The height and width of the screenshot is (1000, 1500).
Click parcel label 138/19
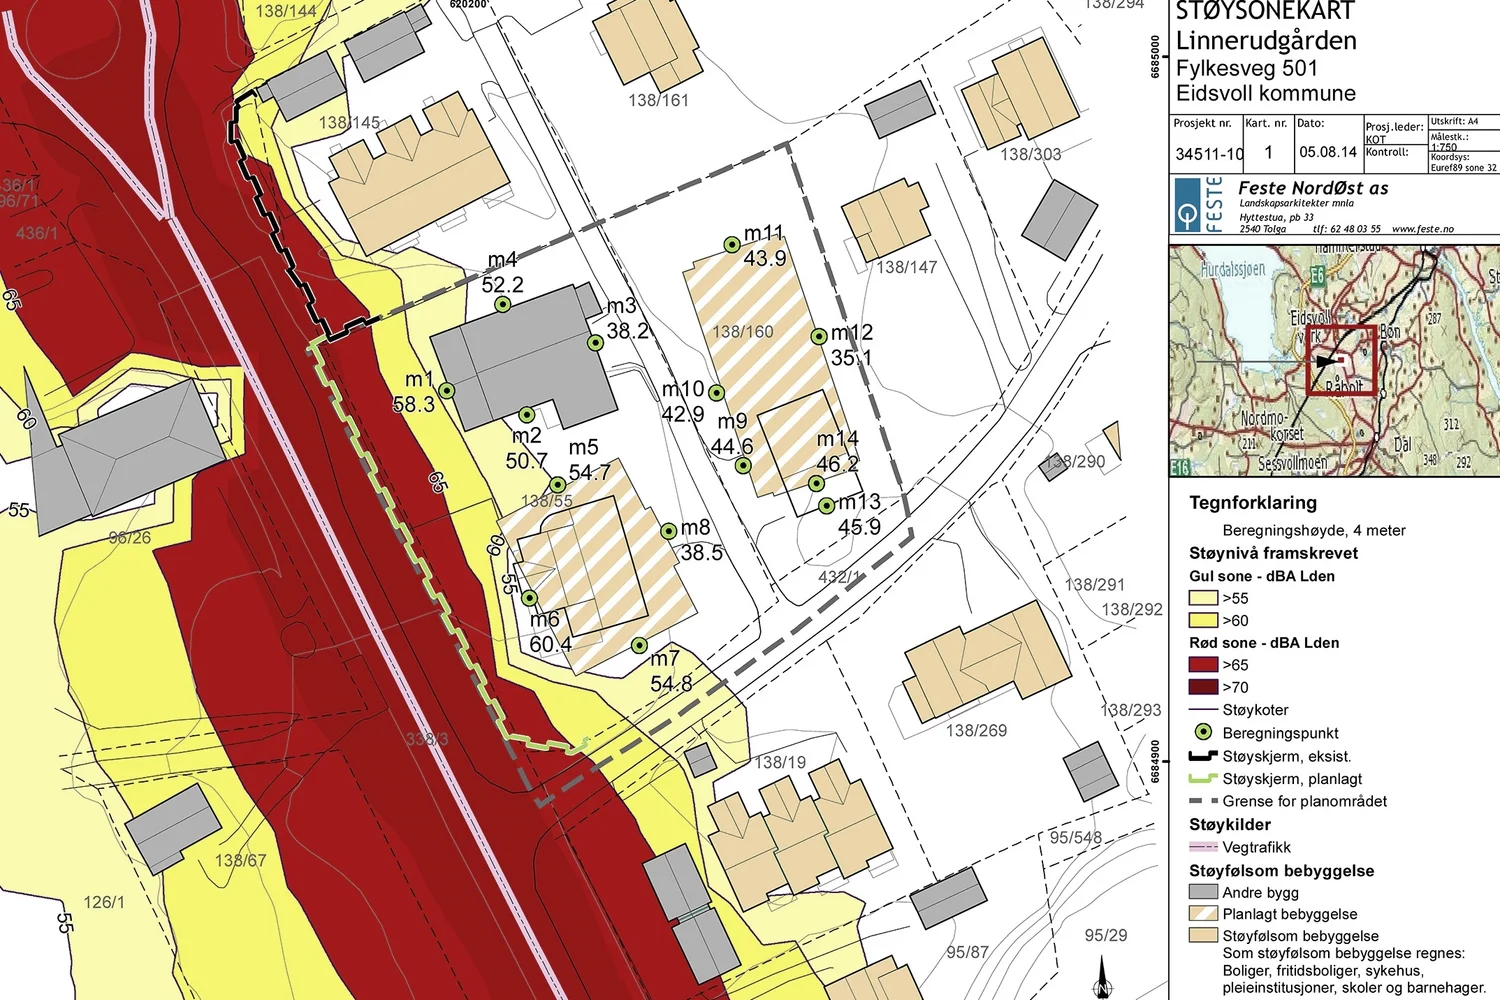(x=780, y=762)
